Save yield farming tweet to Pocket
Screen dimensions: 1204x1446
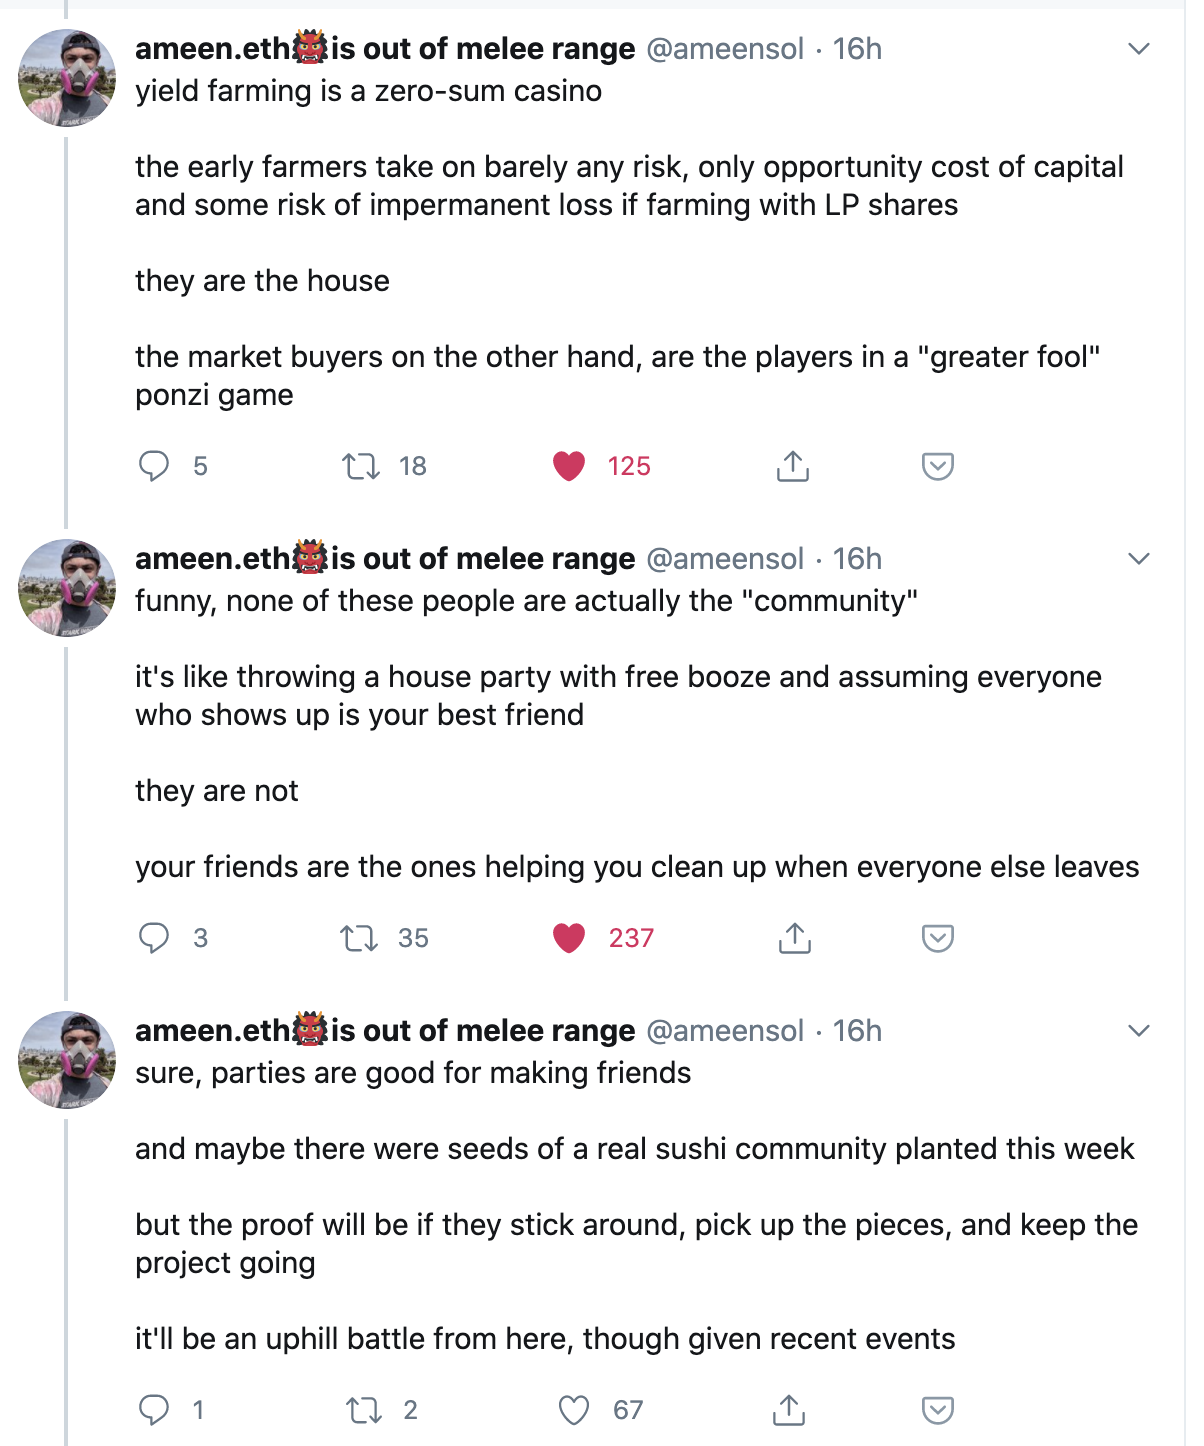click(x=937, y=466)
